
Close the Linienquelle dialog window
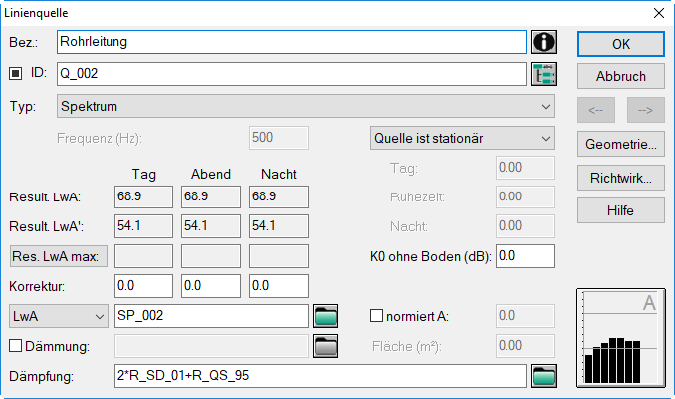point(659,13)
